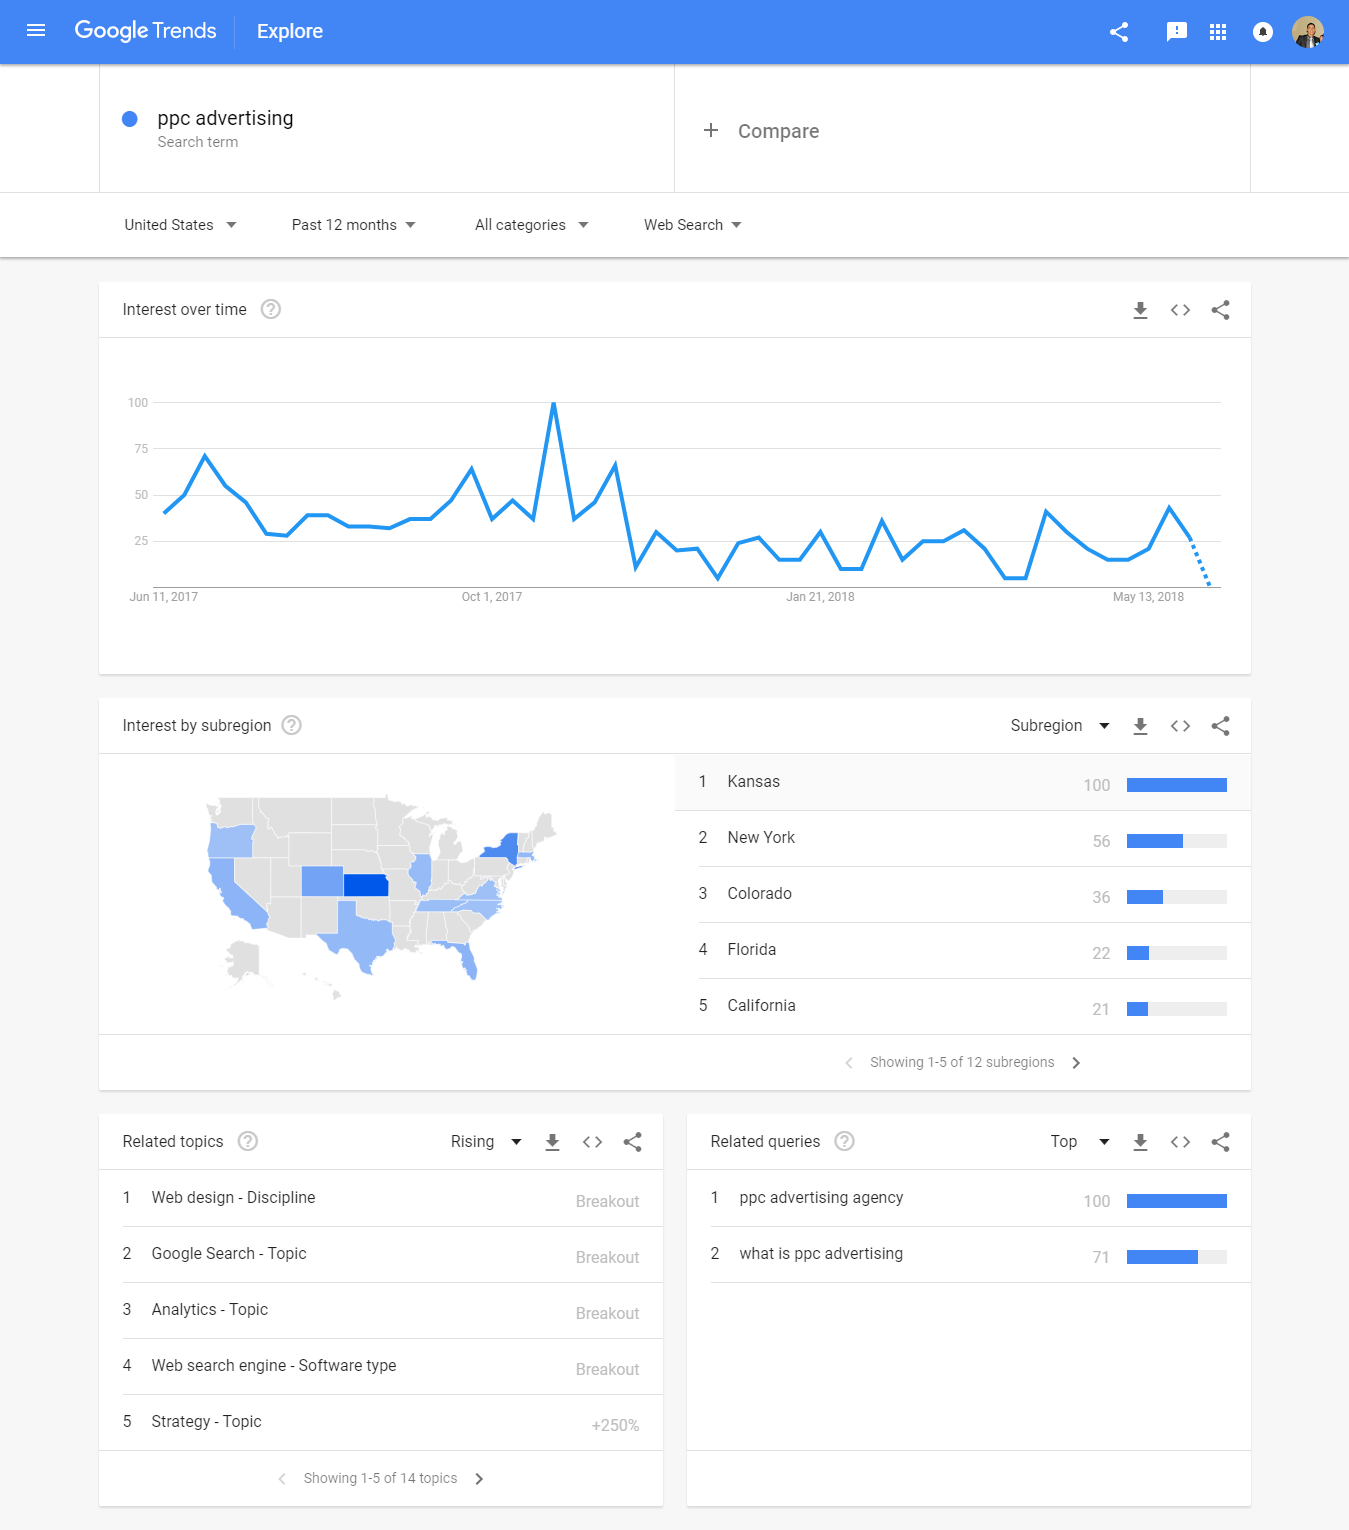The height and width of the screenshot is (1530, 1349).
Task: Expand the Past 12 months time filter
Action: point(354,225)
